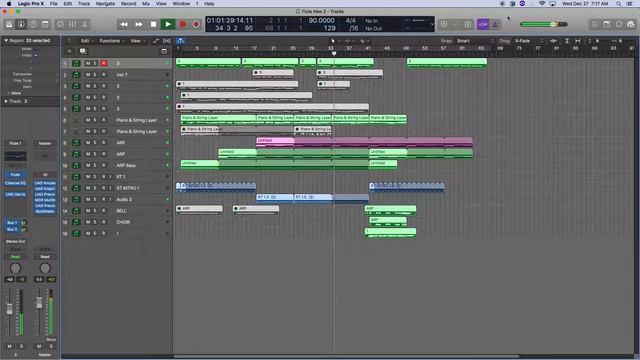Solo the CHOIR track
Viewport: 640px width, 360px height.
(x=95, y=222)
